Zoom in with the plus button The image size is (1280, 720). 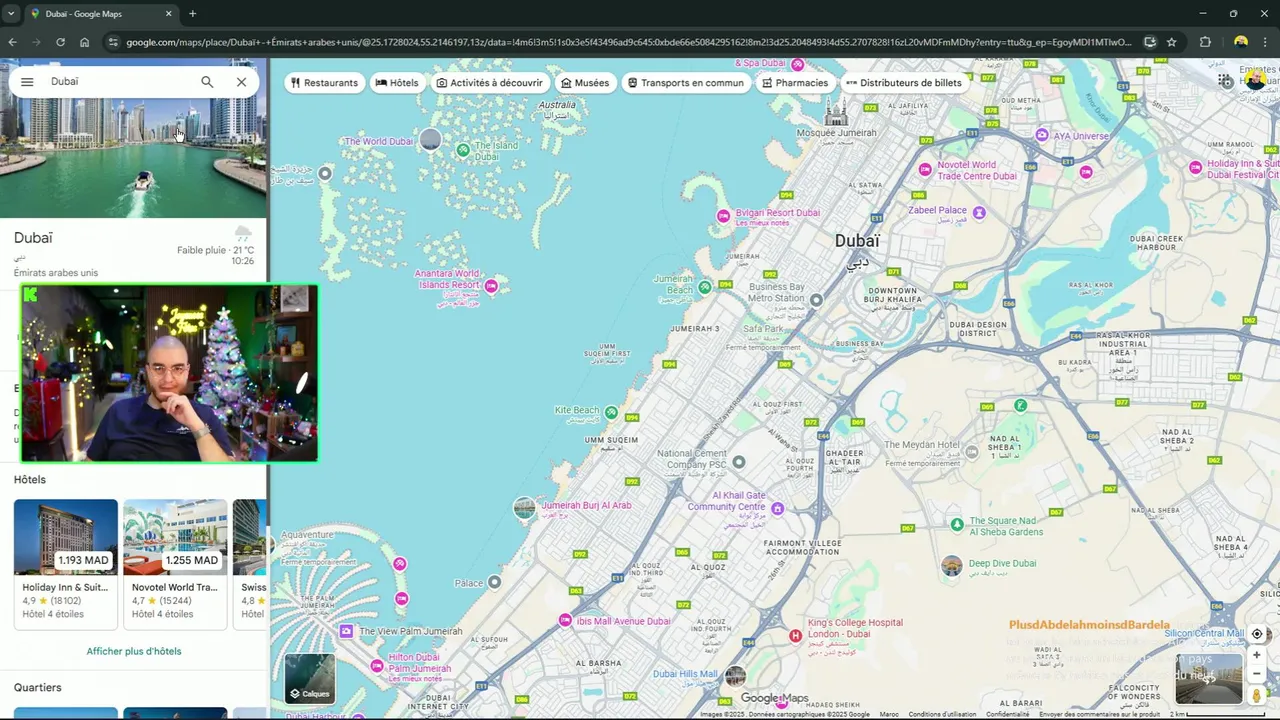coord(1257,655)
